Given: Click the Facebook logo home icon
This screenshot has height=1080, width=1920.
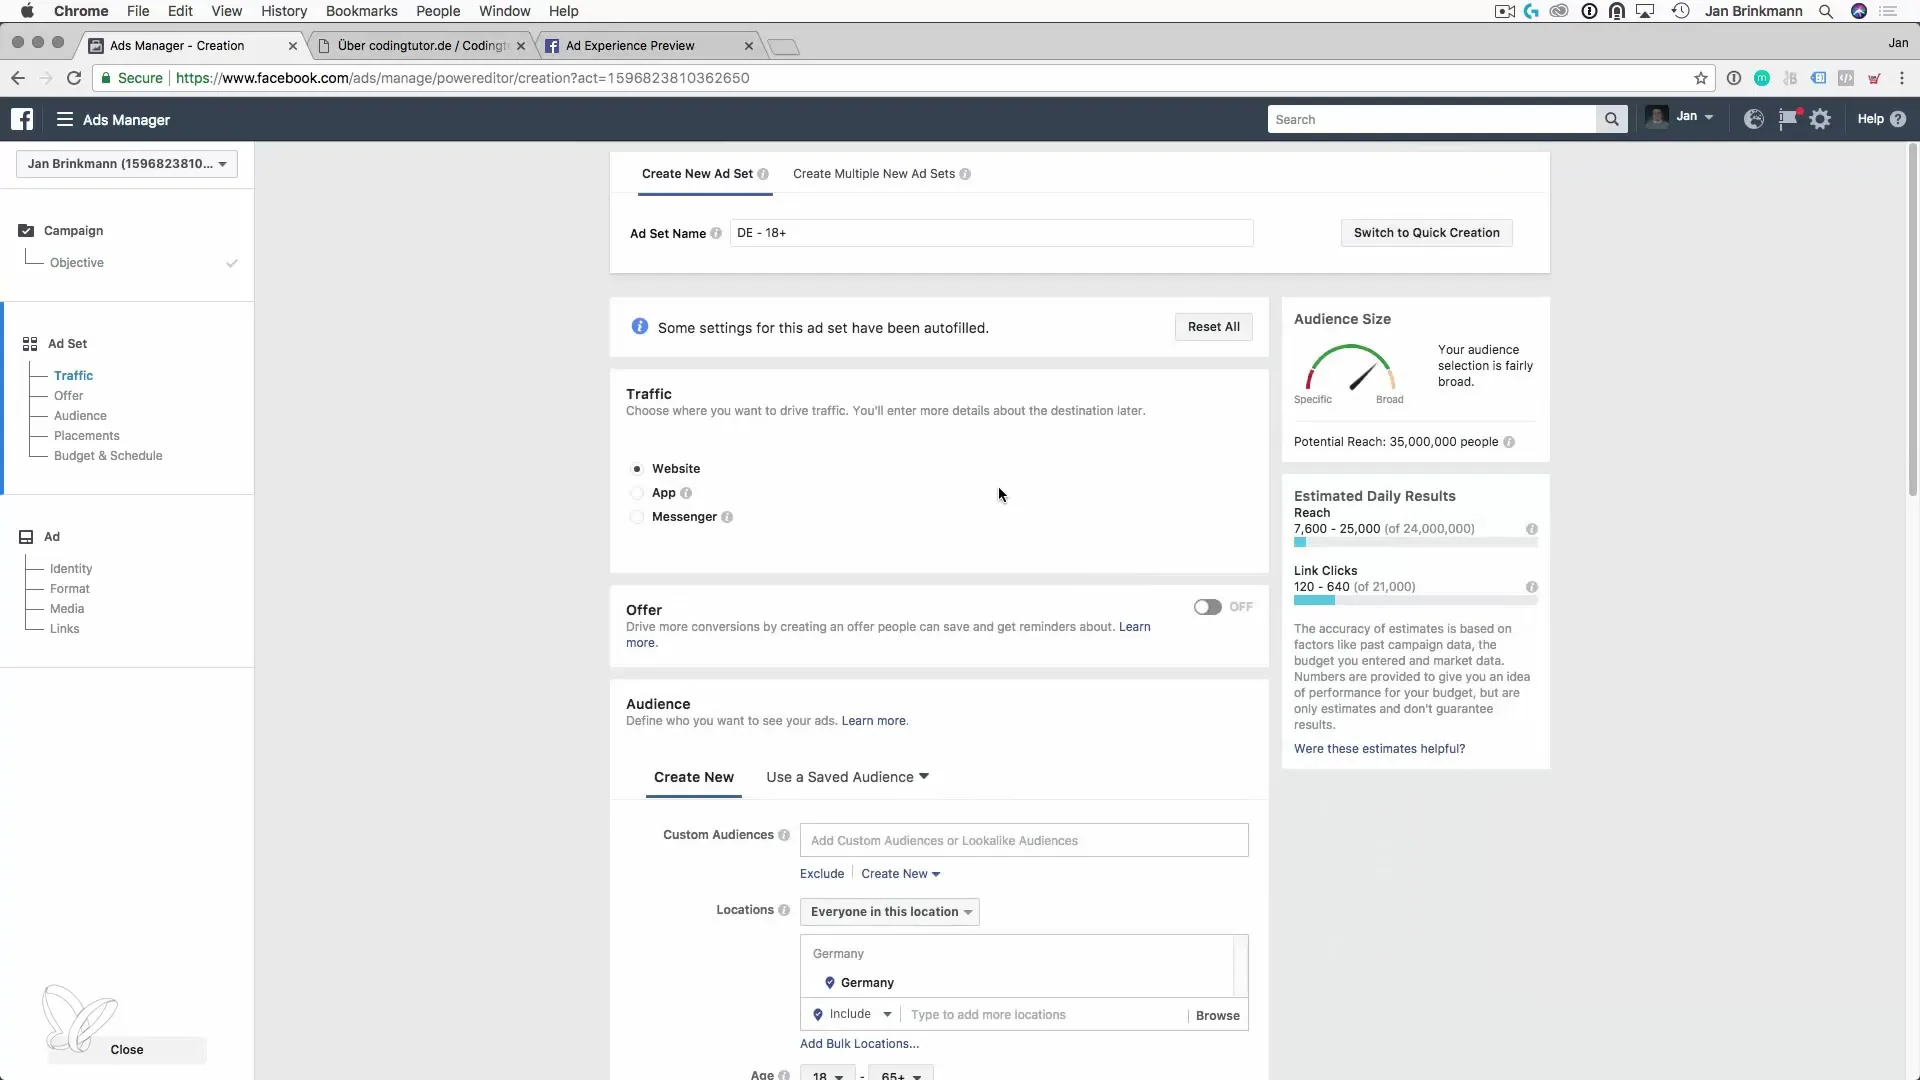Looking at the screenshot, I should (x=22, y=119).
